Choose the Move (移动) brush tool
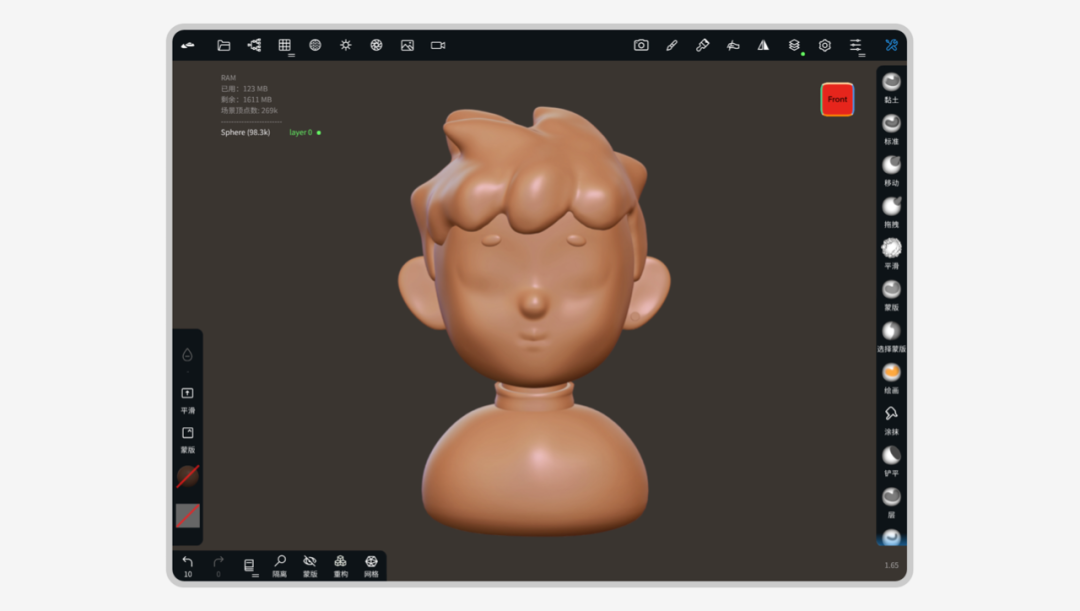This screenshot has height=611, width=1080. [891, 165]
